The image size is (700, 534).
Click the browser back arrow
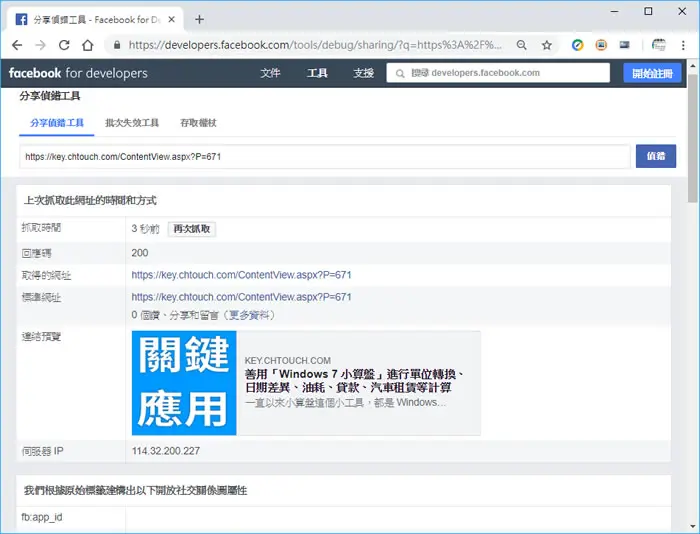[17, 45]
